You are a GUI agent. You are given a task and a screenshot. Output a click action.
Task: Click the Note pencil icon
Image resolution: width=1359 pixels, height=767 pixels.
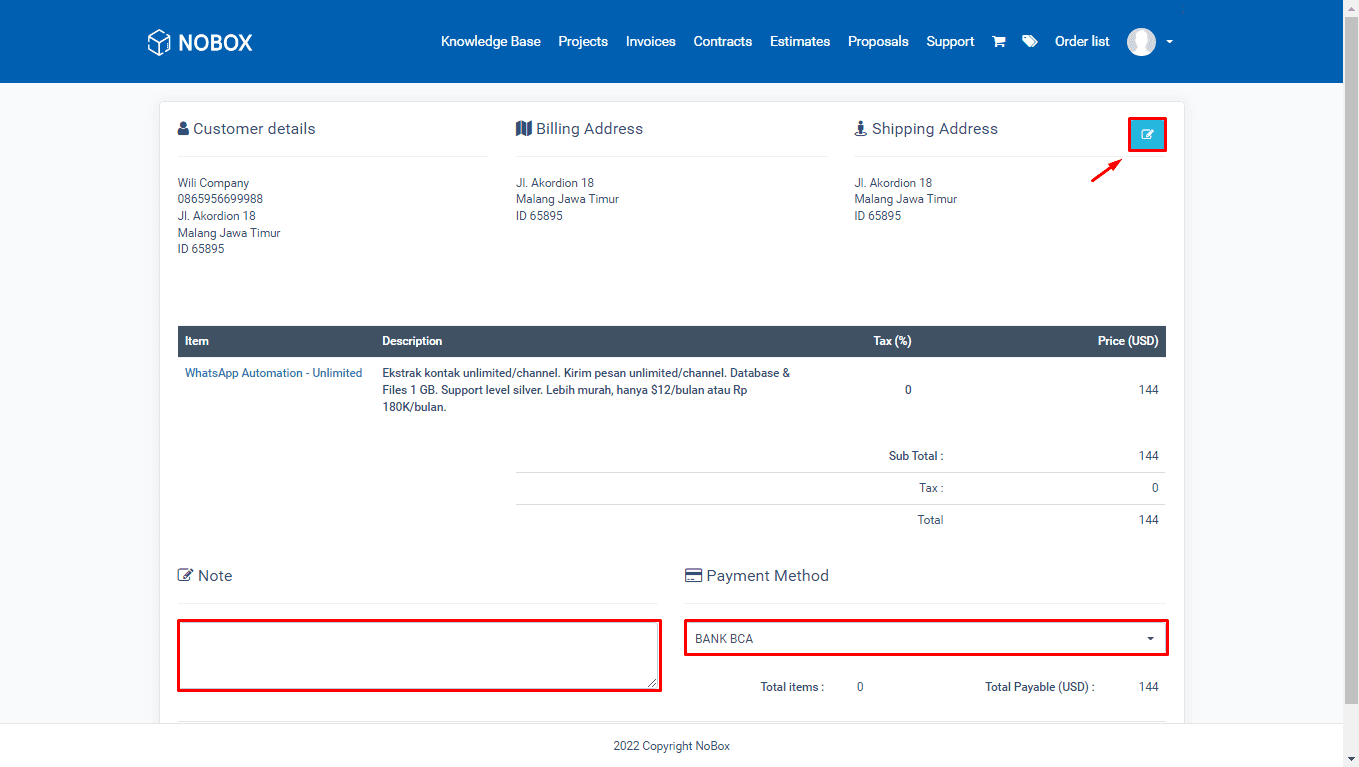coord(184,574)
